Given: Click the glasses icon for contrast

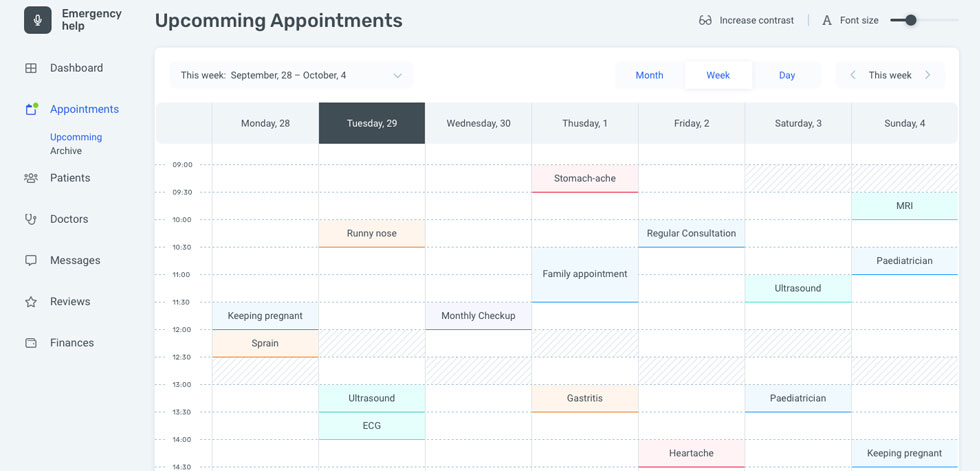Looking at the screenshot, I should pos(706,21).
